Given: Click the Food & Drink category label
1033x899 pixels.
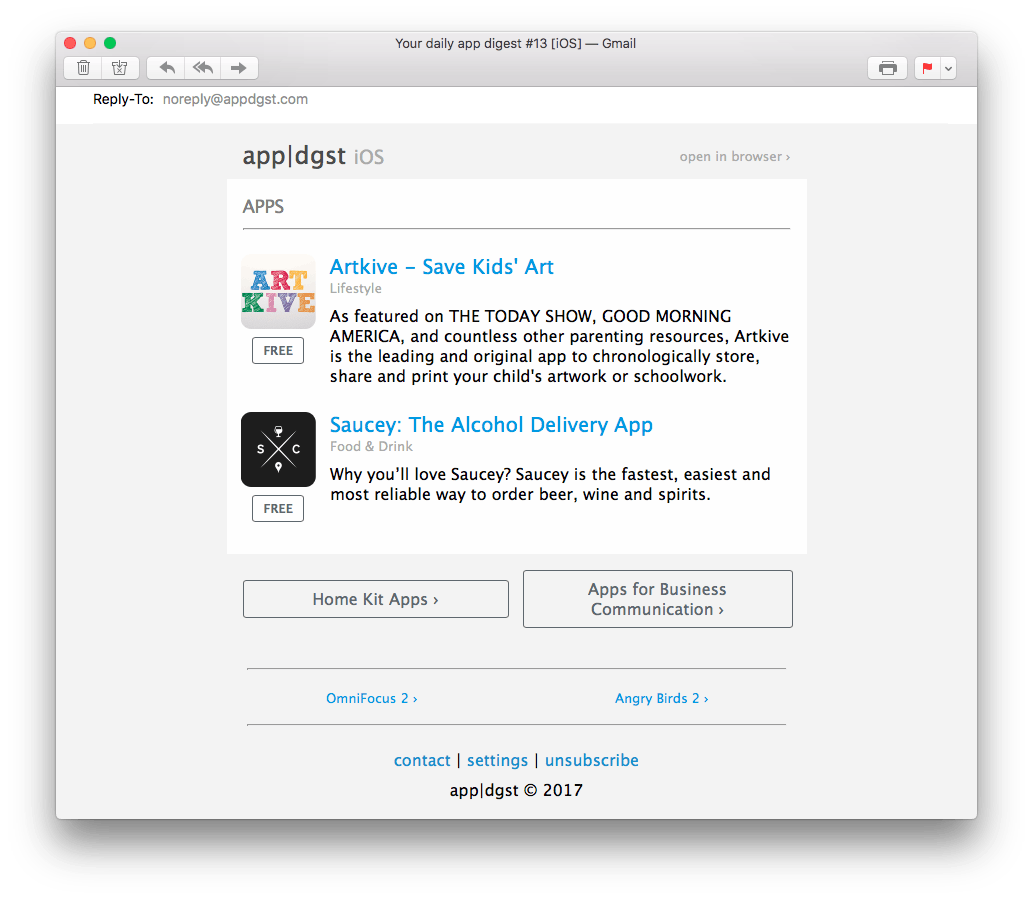Looking at the screenshot, I should 372,447.
